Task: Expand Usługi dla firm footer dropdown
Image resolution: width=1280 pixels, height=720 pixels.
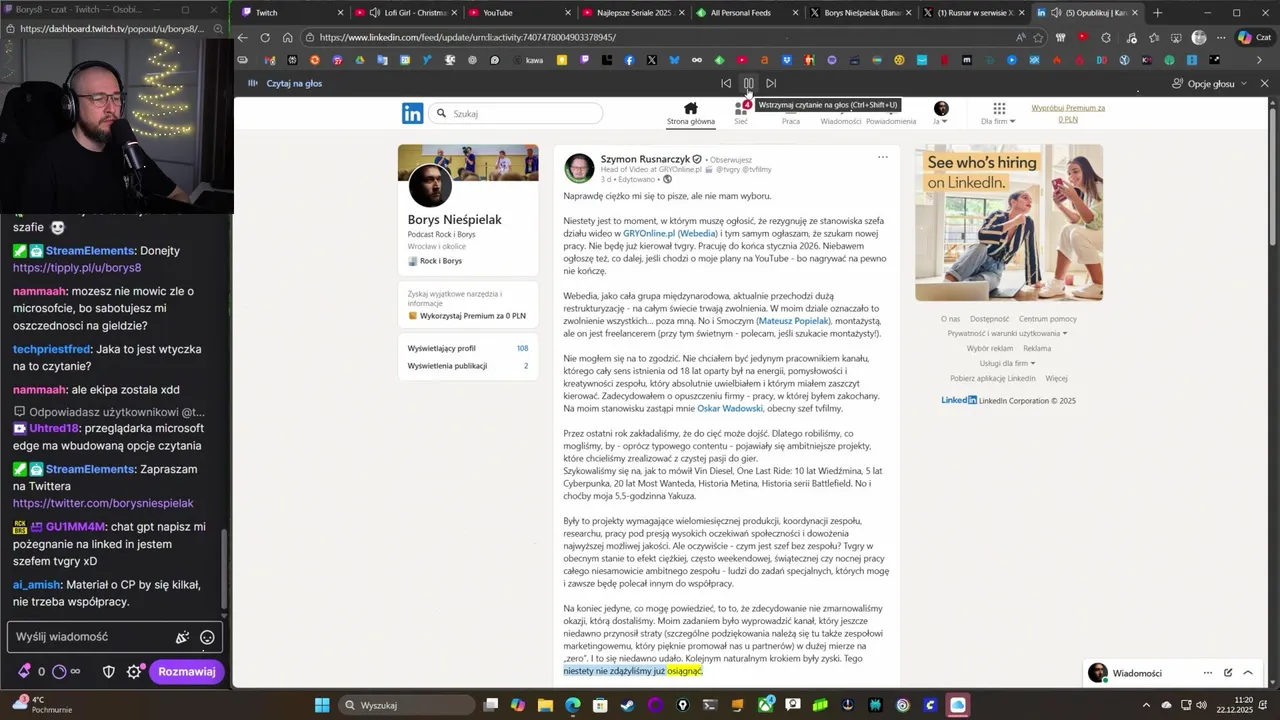Action: (1007, 363)
